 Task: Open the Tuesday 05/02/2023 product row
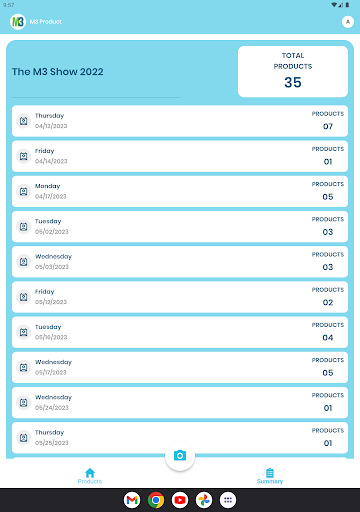pos(180,227)
